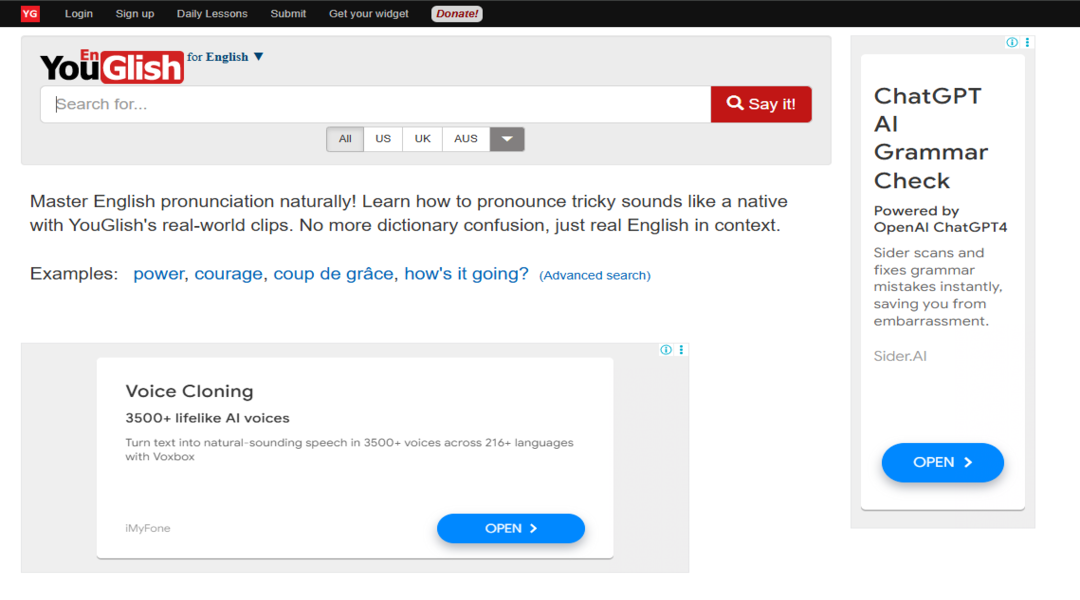Select the AUS accent filter
Viewport: 1080px width, 600px height.
pyautogui.click(x=466, y=139)
